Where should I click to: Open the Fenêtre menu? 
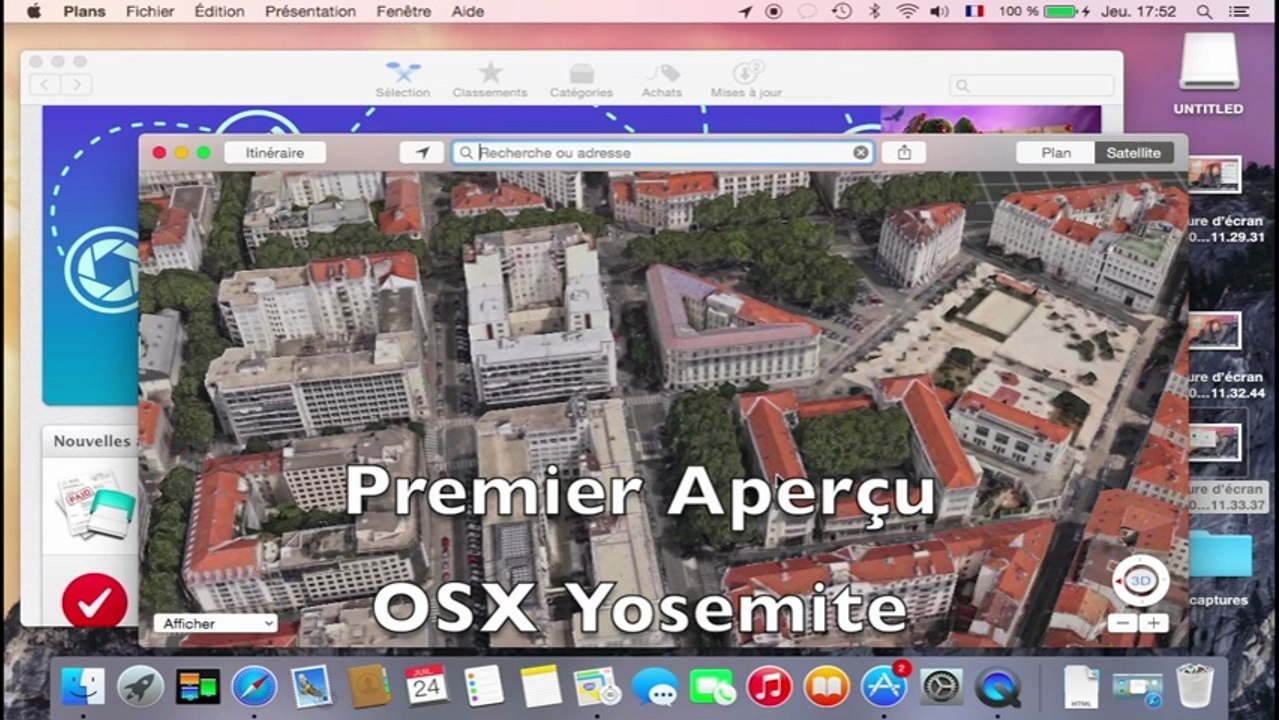tap(404, 11)
